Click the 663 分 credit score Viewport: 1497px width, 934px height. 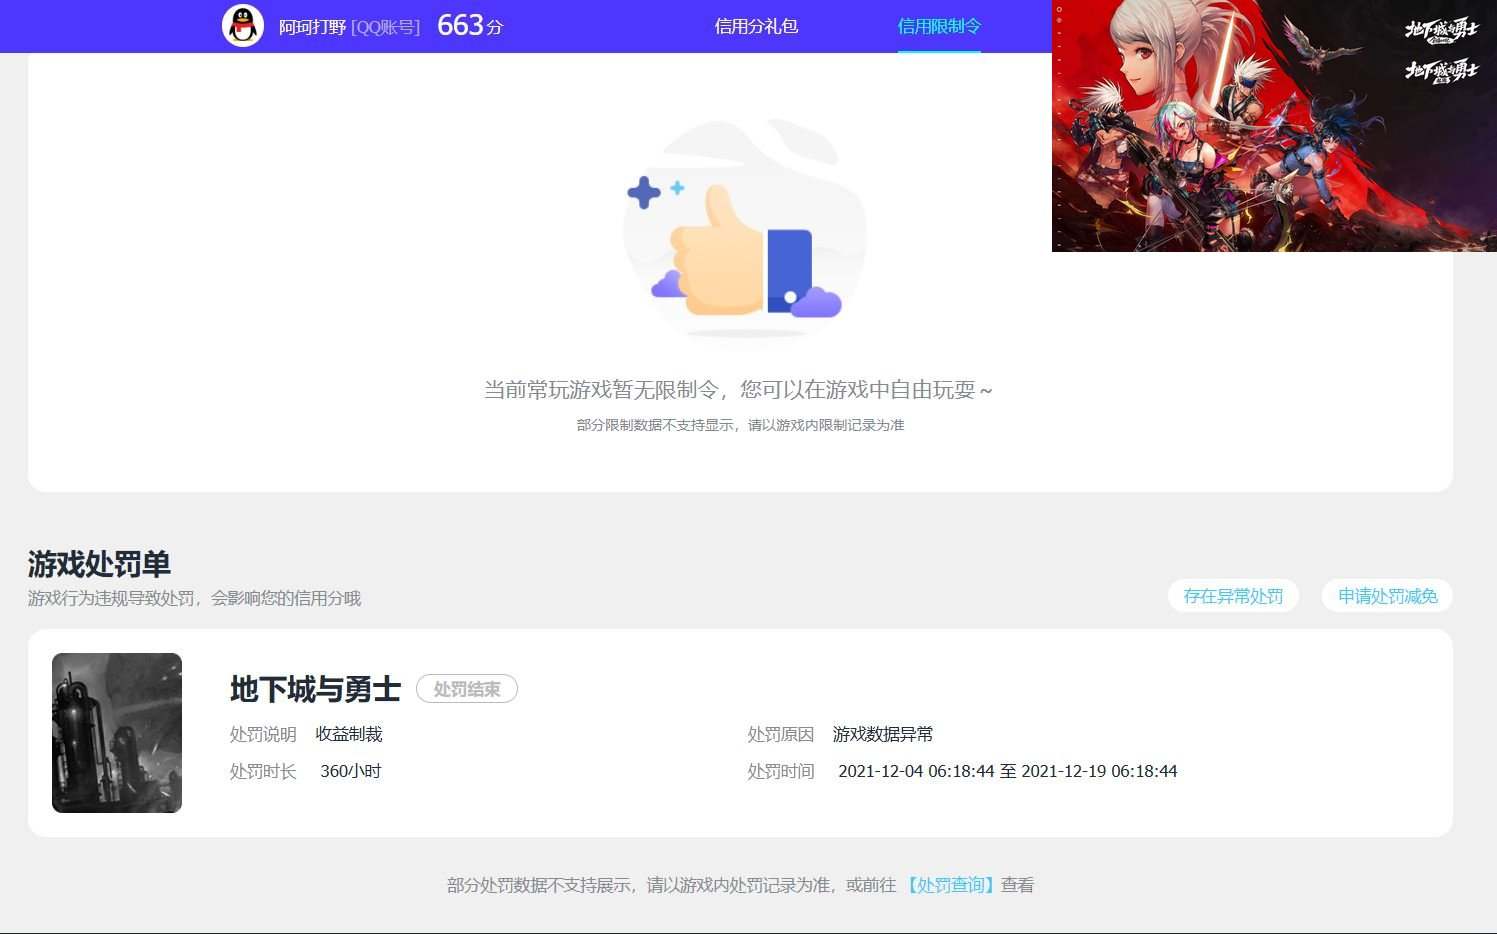coord(470,26)
